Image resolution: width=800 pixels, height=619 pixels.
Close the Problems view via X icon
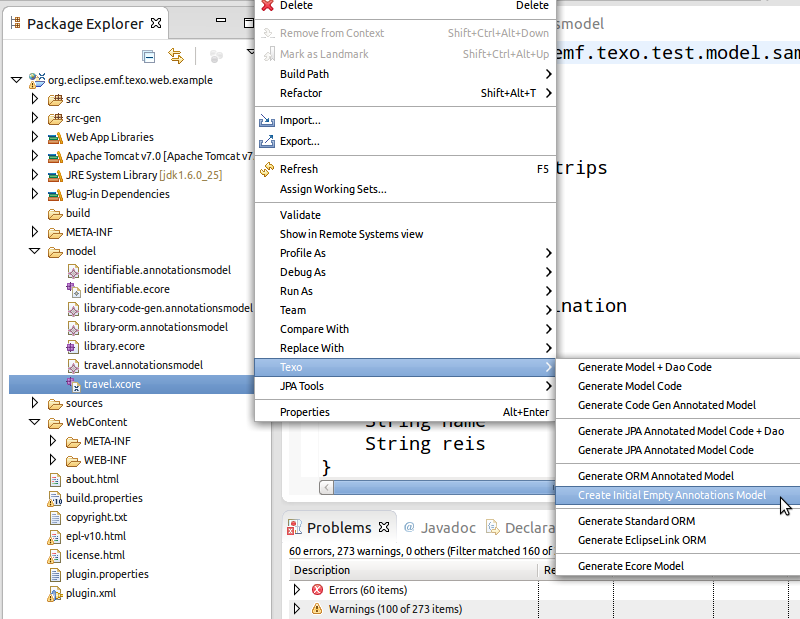(x=384, y=527)
